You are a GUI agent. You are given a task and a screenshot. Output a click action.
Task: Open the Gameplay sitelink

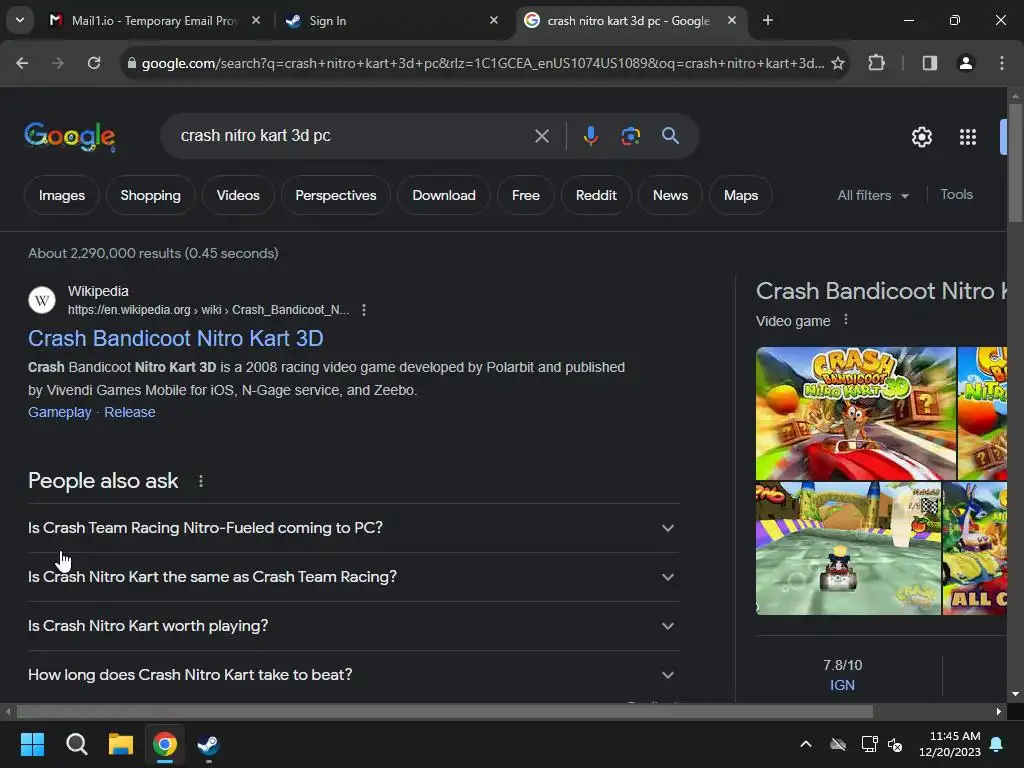(x=59, y=412)
